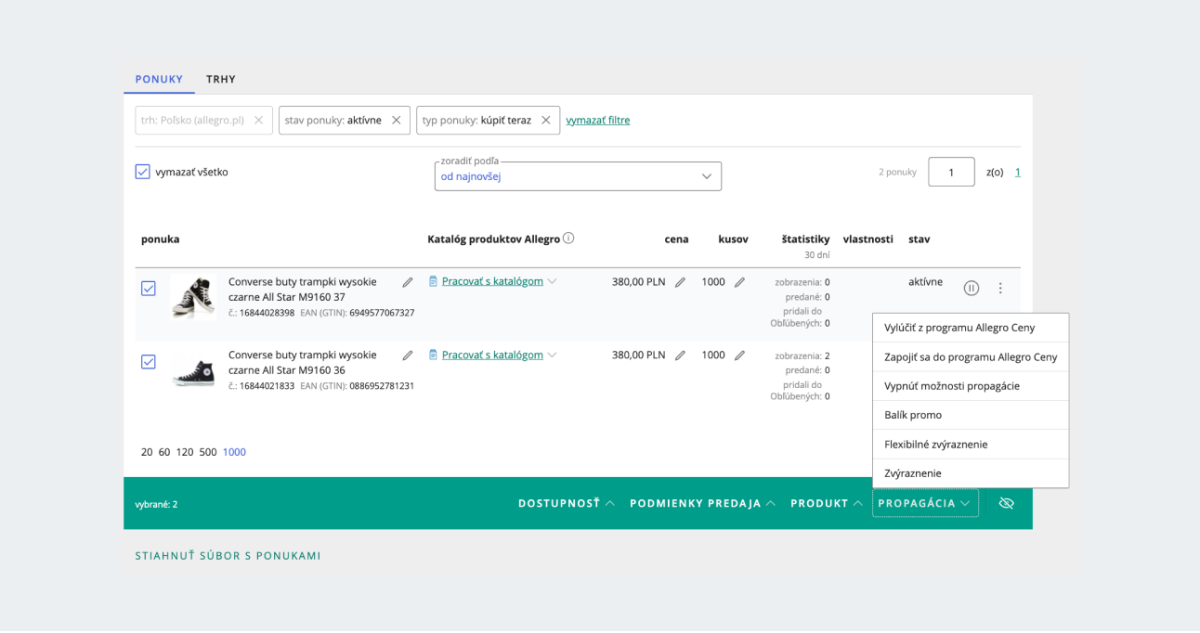This screenshot has height=633, width=1200.
Task: Click 'STIAHNUŤ SÚBOR S PONUKAMI' link
Action: 228,555
